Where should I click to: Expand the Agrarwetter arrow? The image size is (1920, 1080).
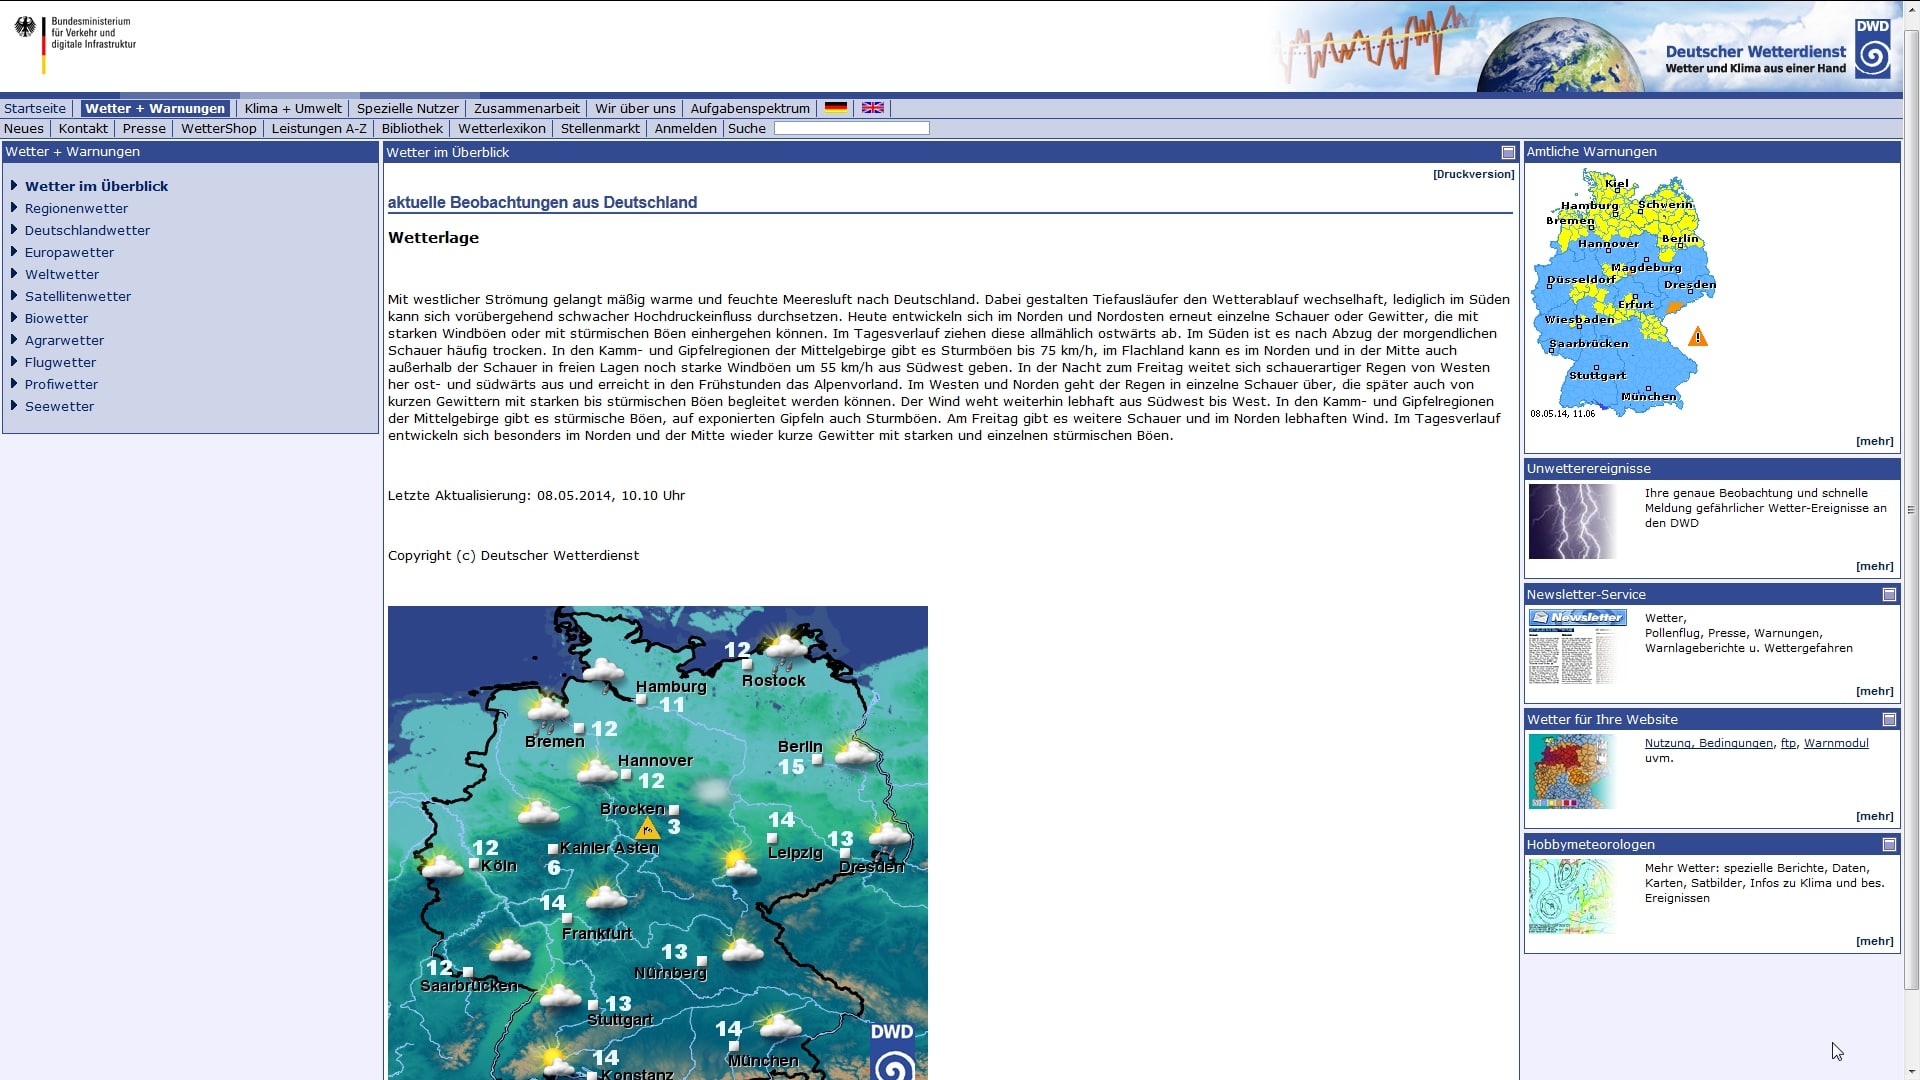14,340
